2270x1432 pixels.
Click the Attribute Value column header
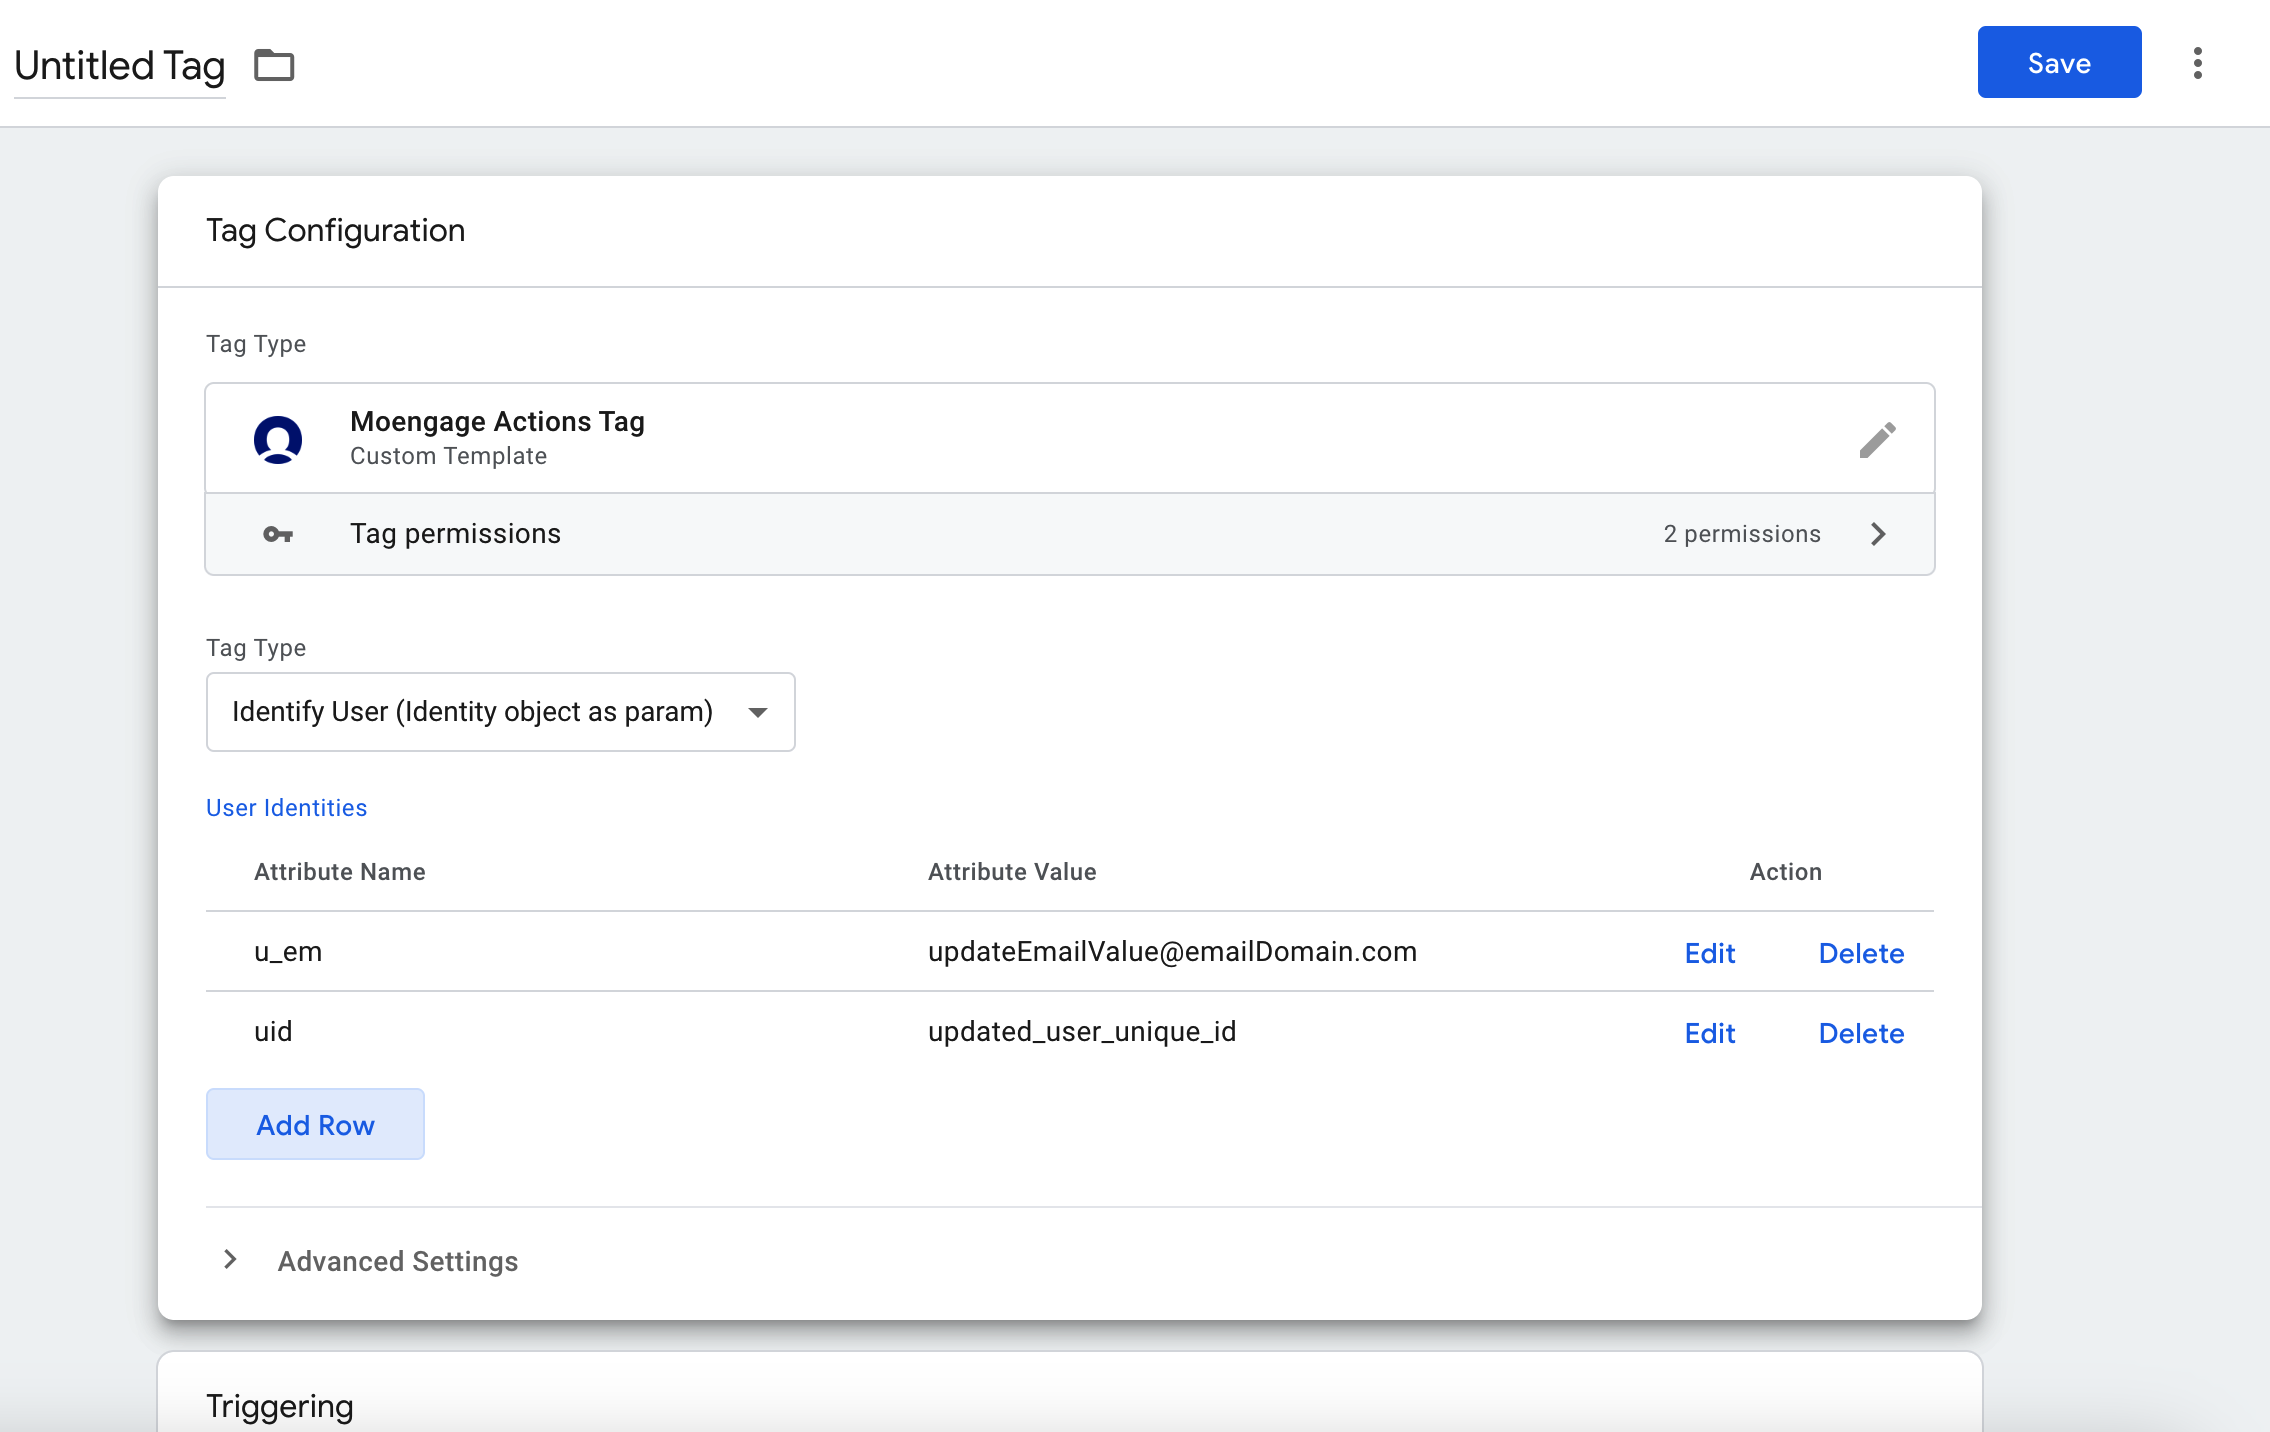(x=1012, y=872)
